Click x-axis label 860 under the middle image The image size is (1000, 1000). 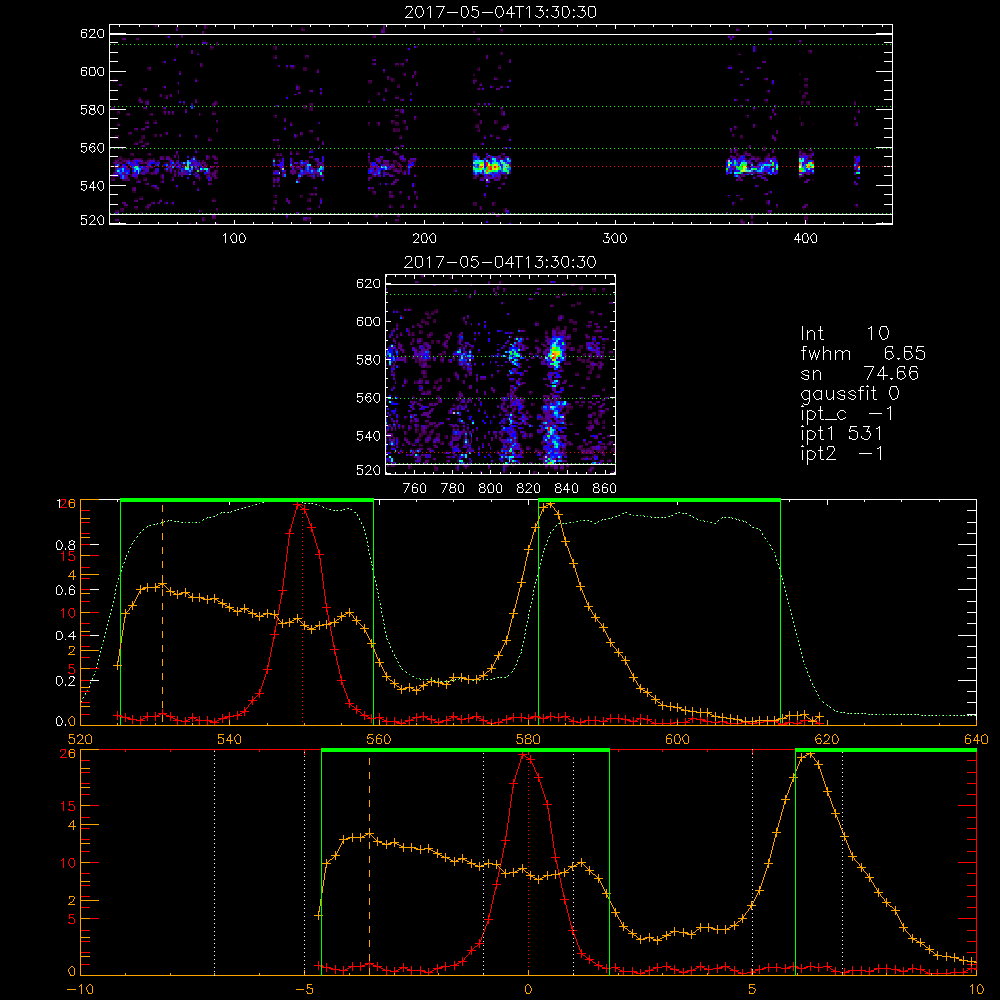click(605, 489)
